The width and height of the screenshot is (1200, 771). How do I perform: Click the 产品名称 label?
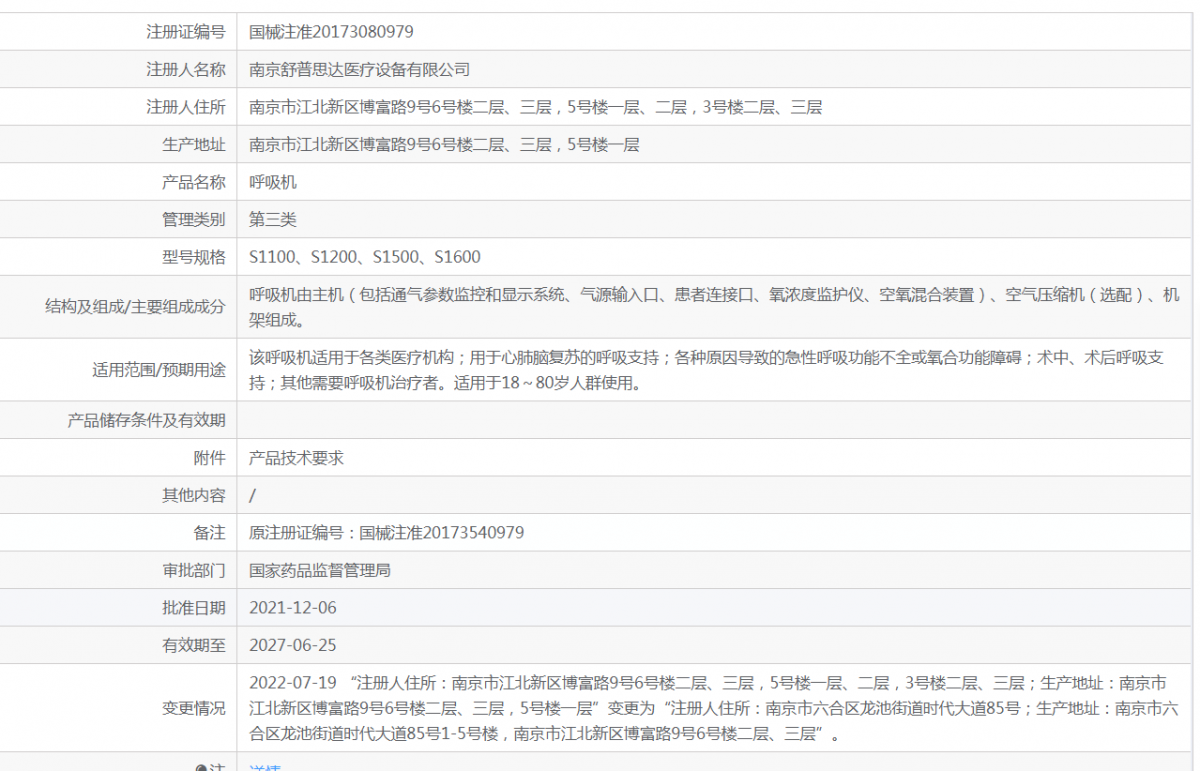click(194, 182)
